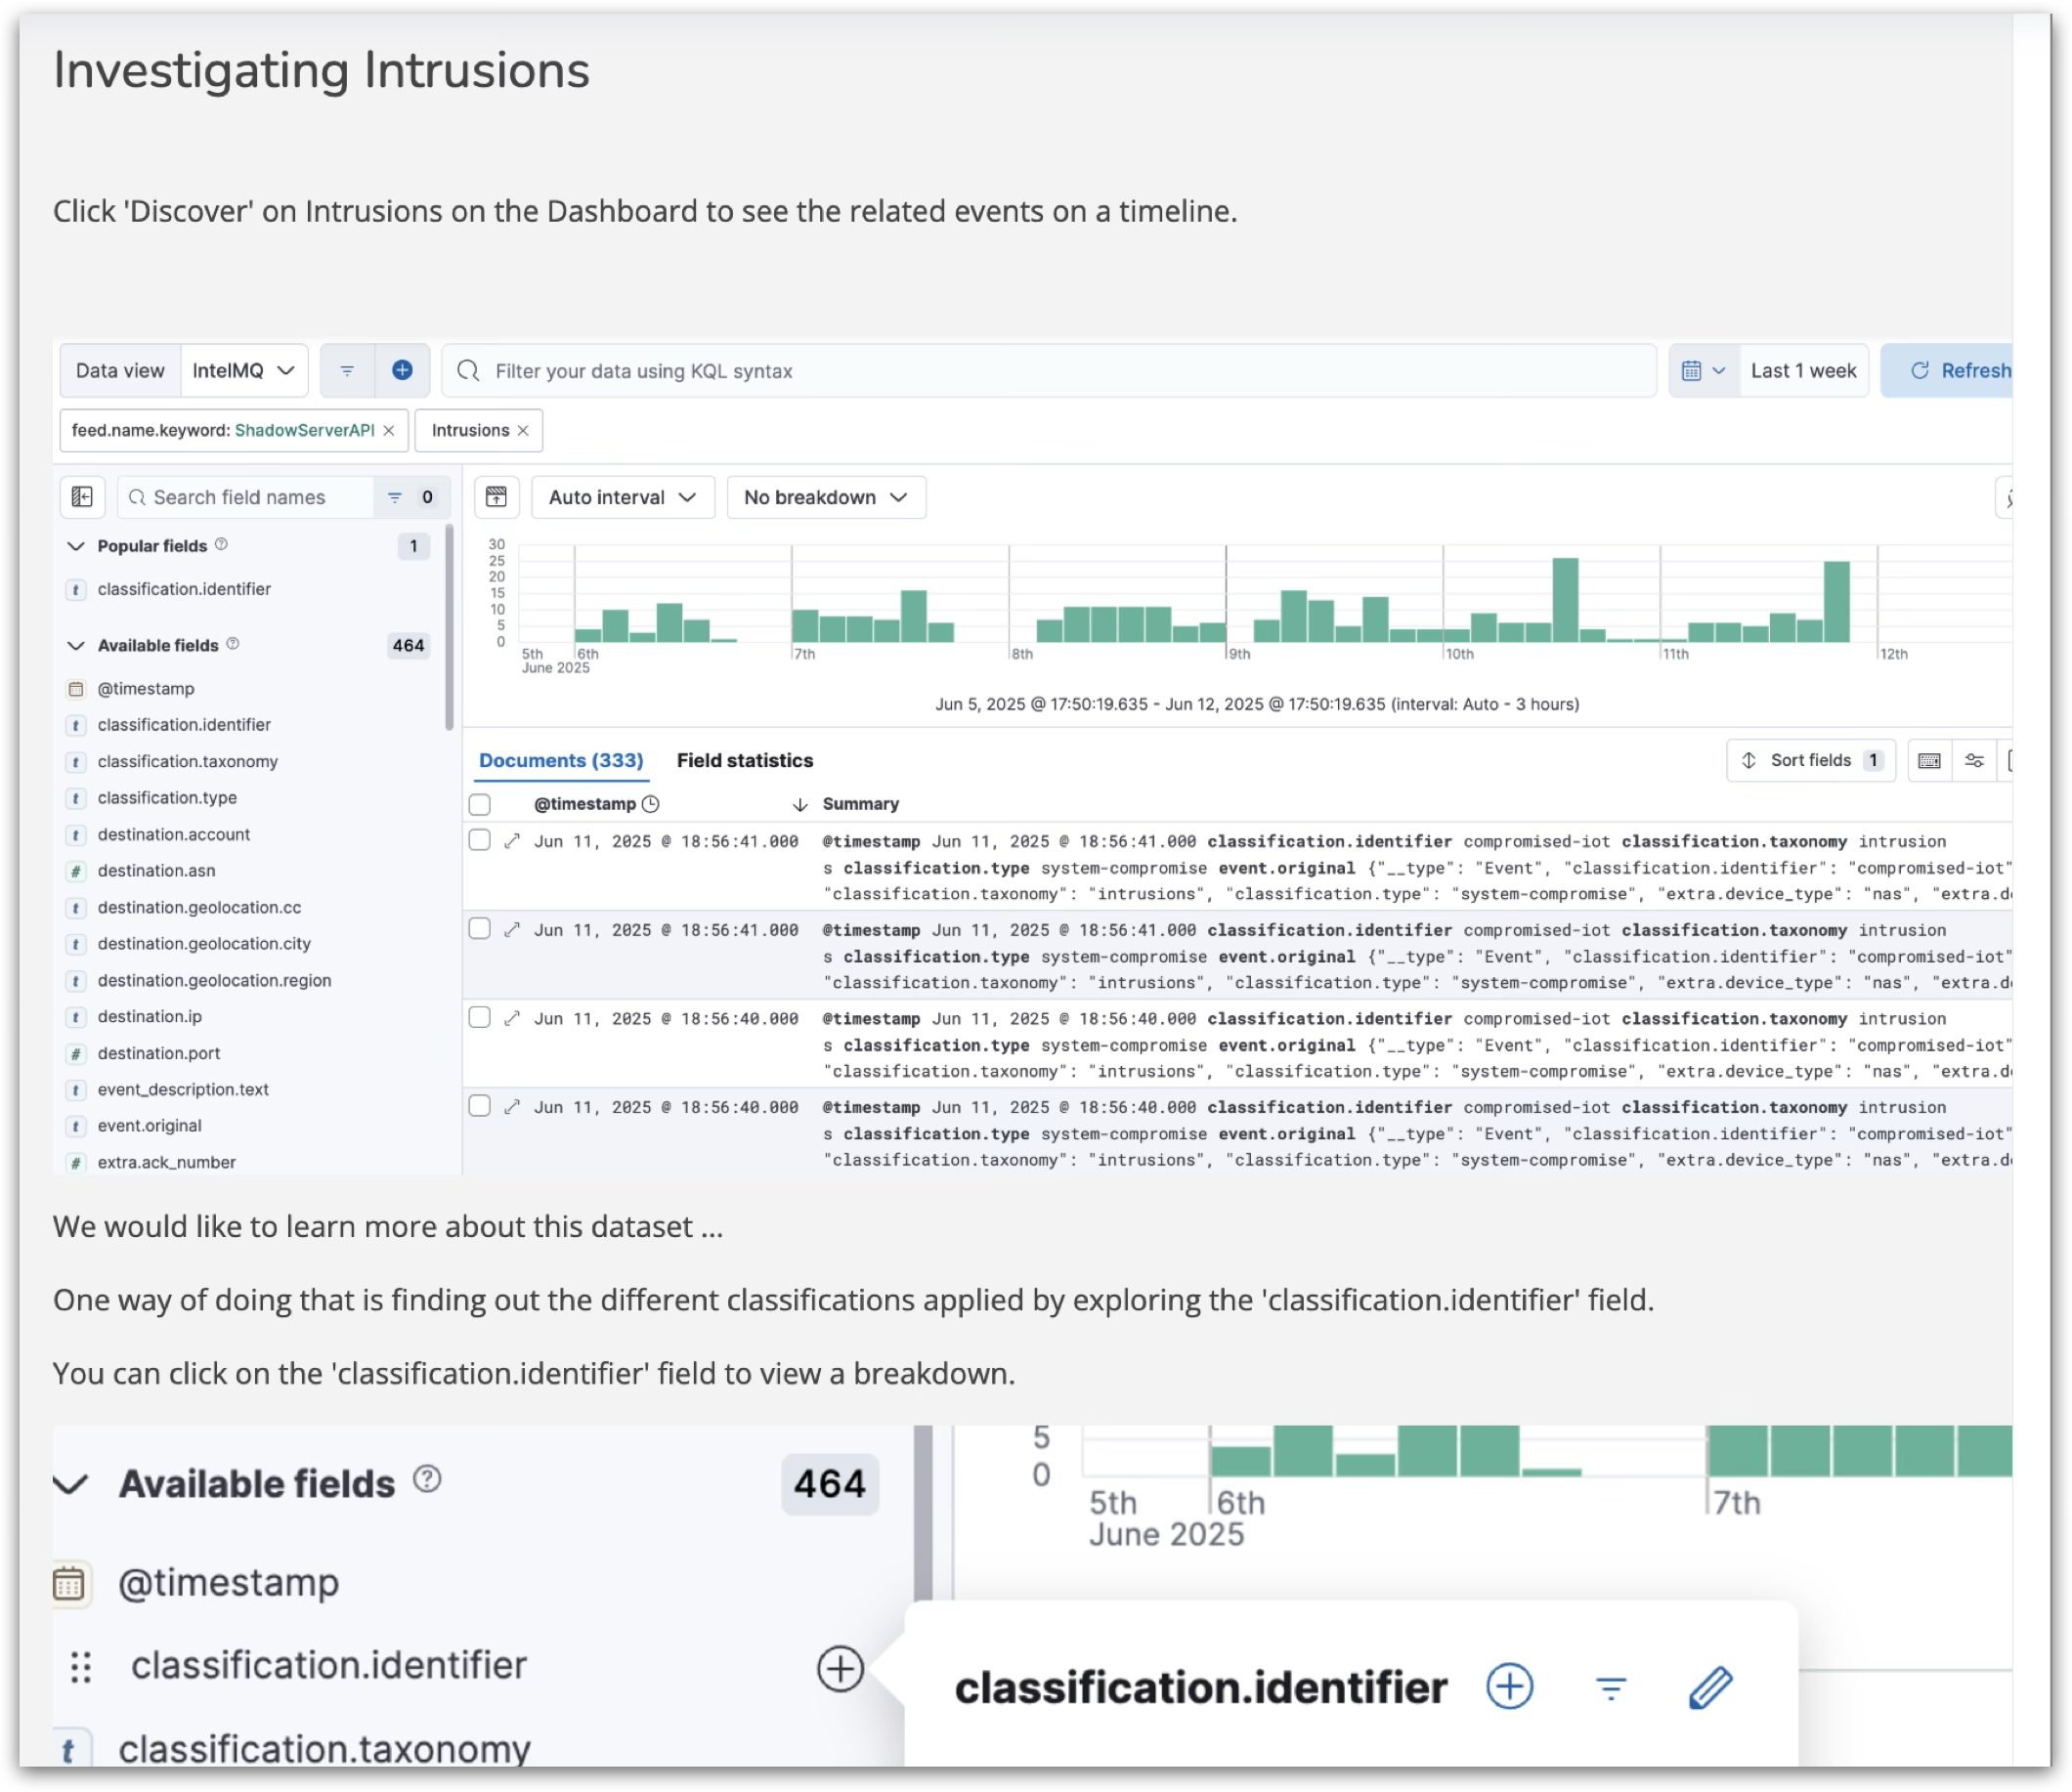Image resolution: width=2072 pixels, height=1792 pixels.
Task: Check the first Jun 11 18:56:41 row
Action: coord(480,841)
